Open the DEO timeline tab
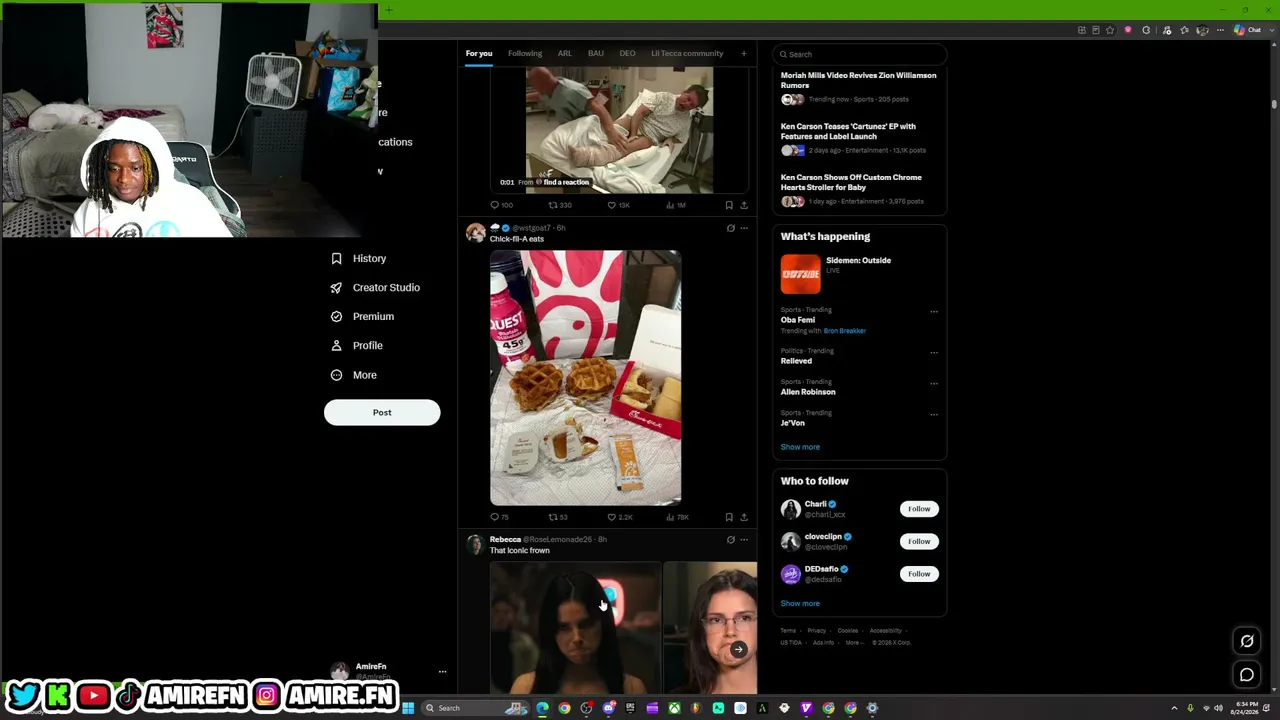This screenshot has width=1280, height=720. [x=627, y=53]
